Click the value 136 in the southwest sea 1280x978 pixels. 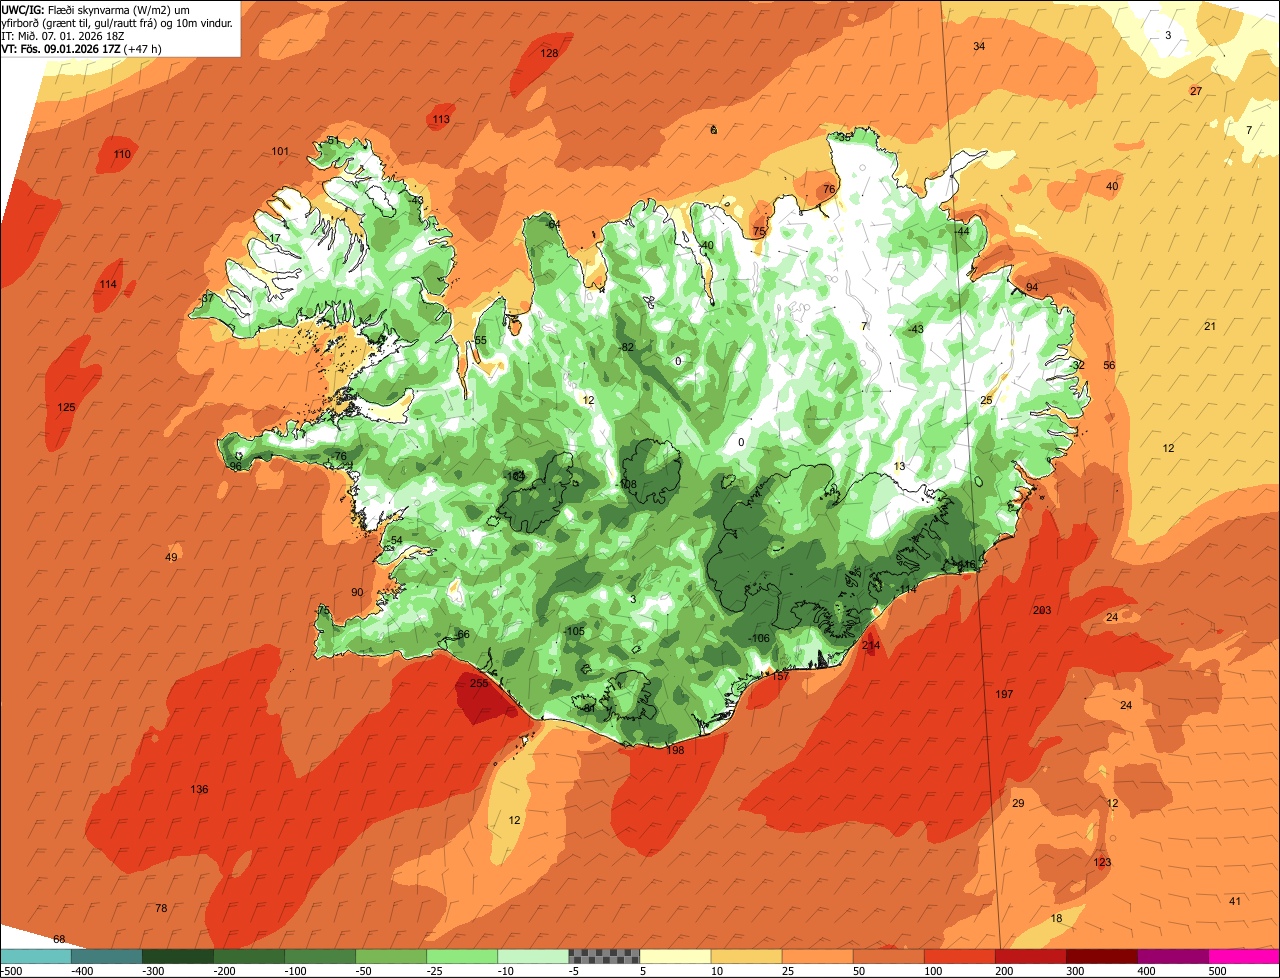click(199, 790)
